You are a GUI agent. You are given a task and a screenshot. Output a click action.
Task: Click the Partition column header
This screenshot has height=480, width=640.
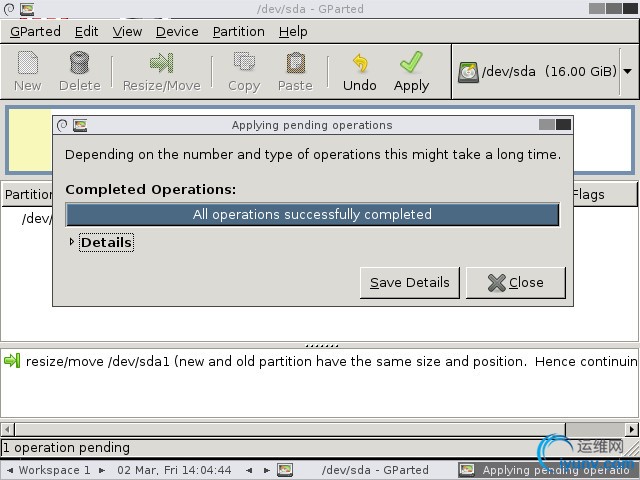point(28,195)
